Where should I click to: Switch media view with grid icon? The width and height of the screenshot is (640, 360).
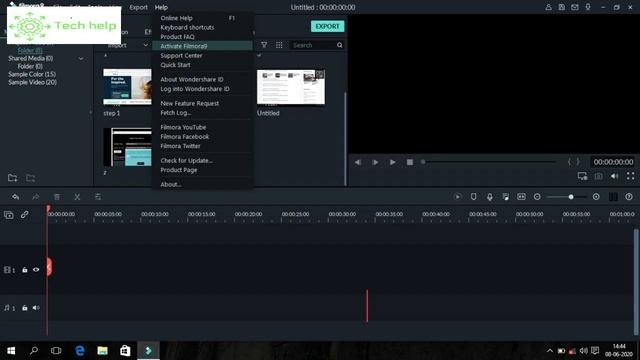[279, 45]
